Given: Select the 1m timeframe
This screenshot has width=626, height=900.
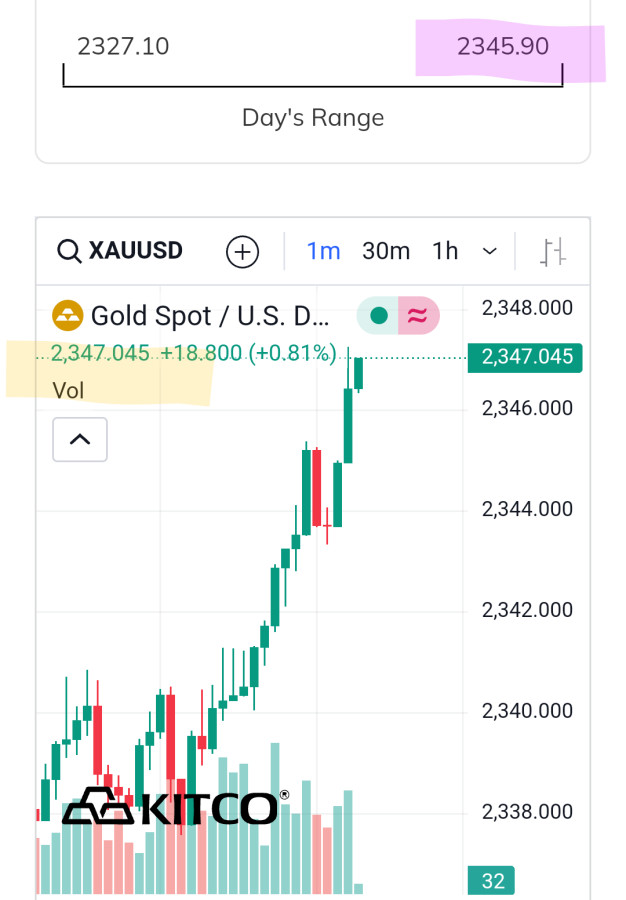Looking at the screenshot, I should coord(323,251).
